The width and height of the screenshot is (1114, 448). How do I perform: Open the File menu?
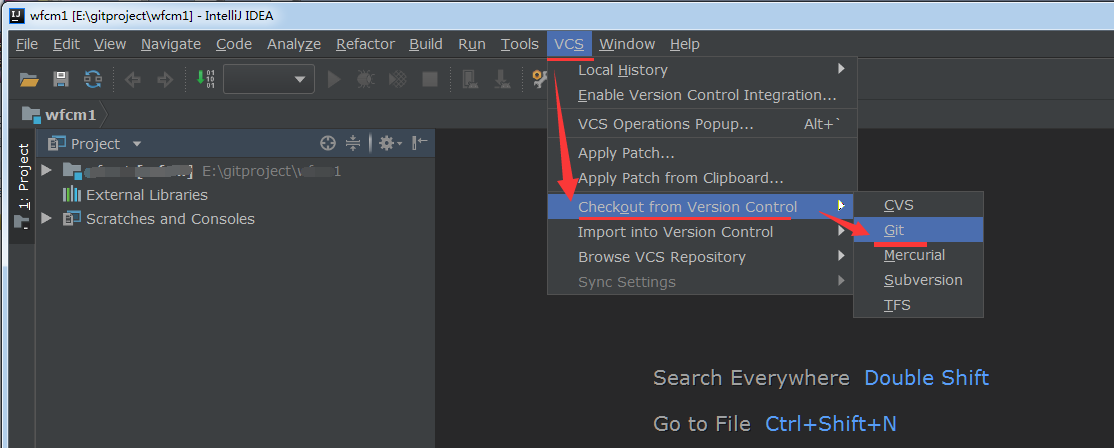click(x=27, y=44)
